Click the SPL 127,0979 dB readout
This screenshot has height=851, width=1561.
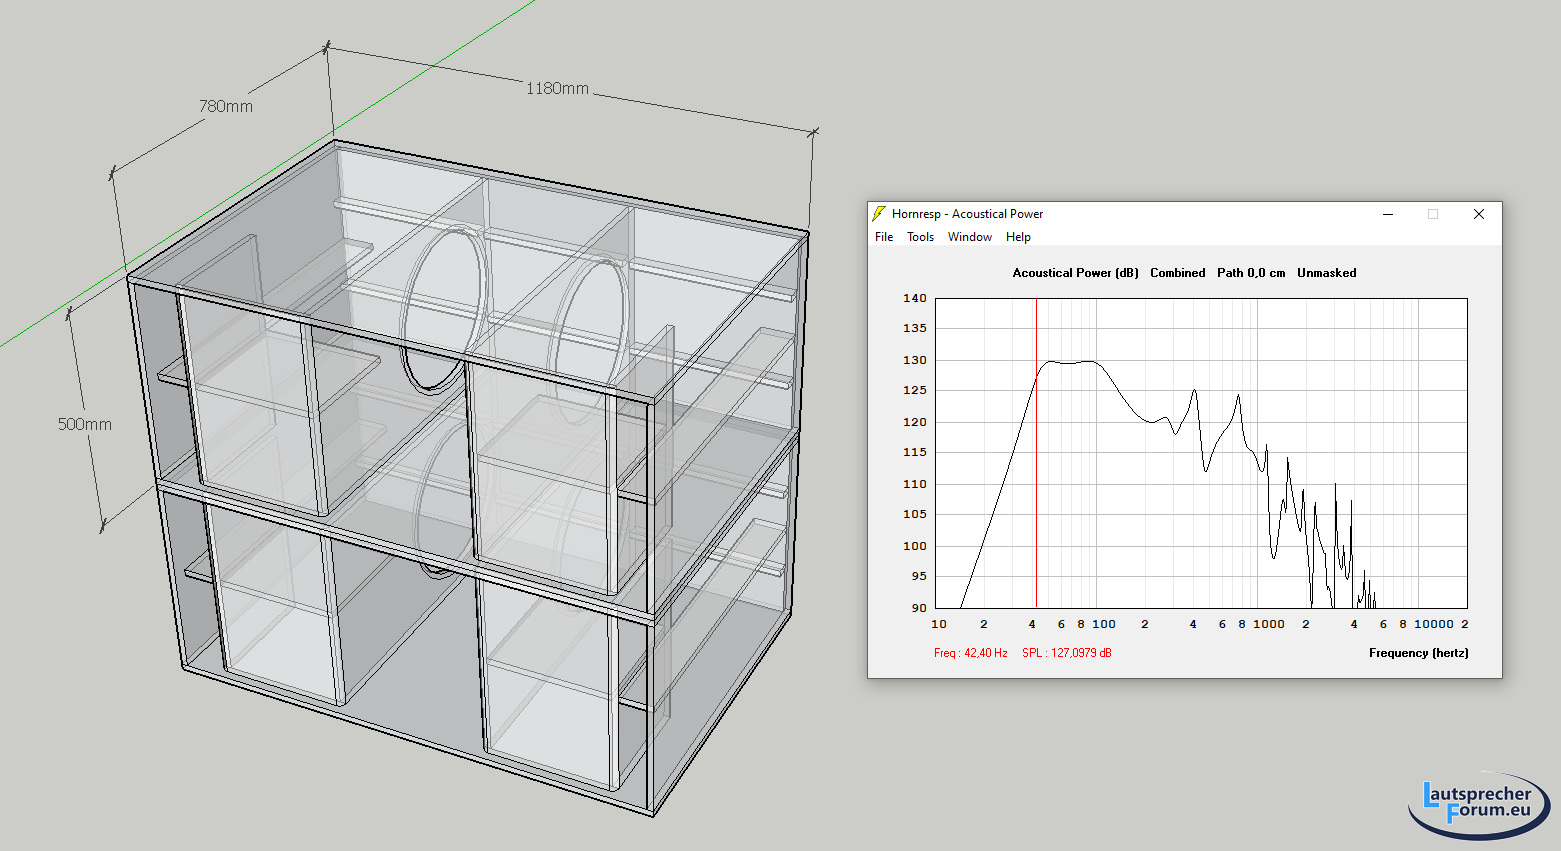click(x=1066, y=653)
